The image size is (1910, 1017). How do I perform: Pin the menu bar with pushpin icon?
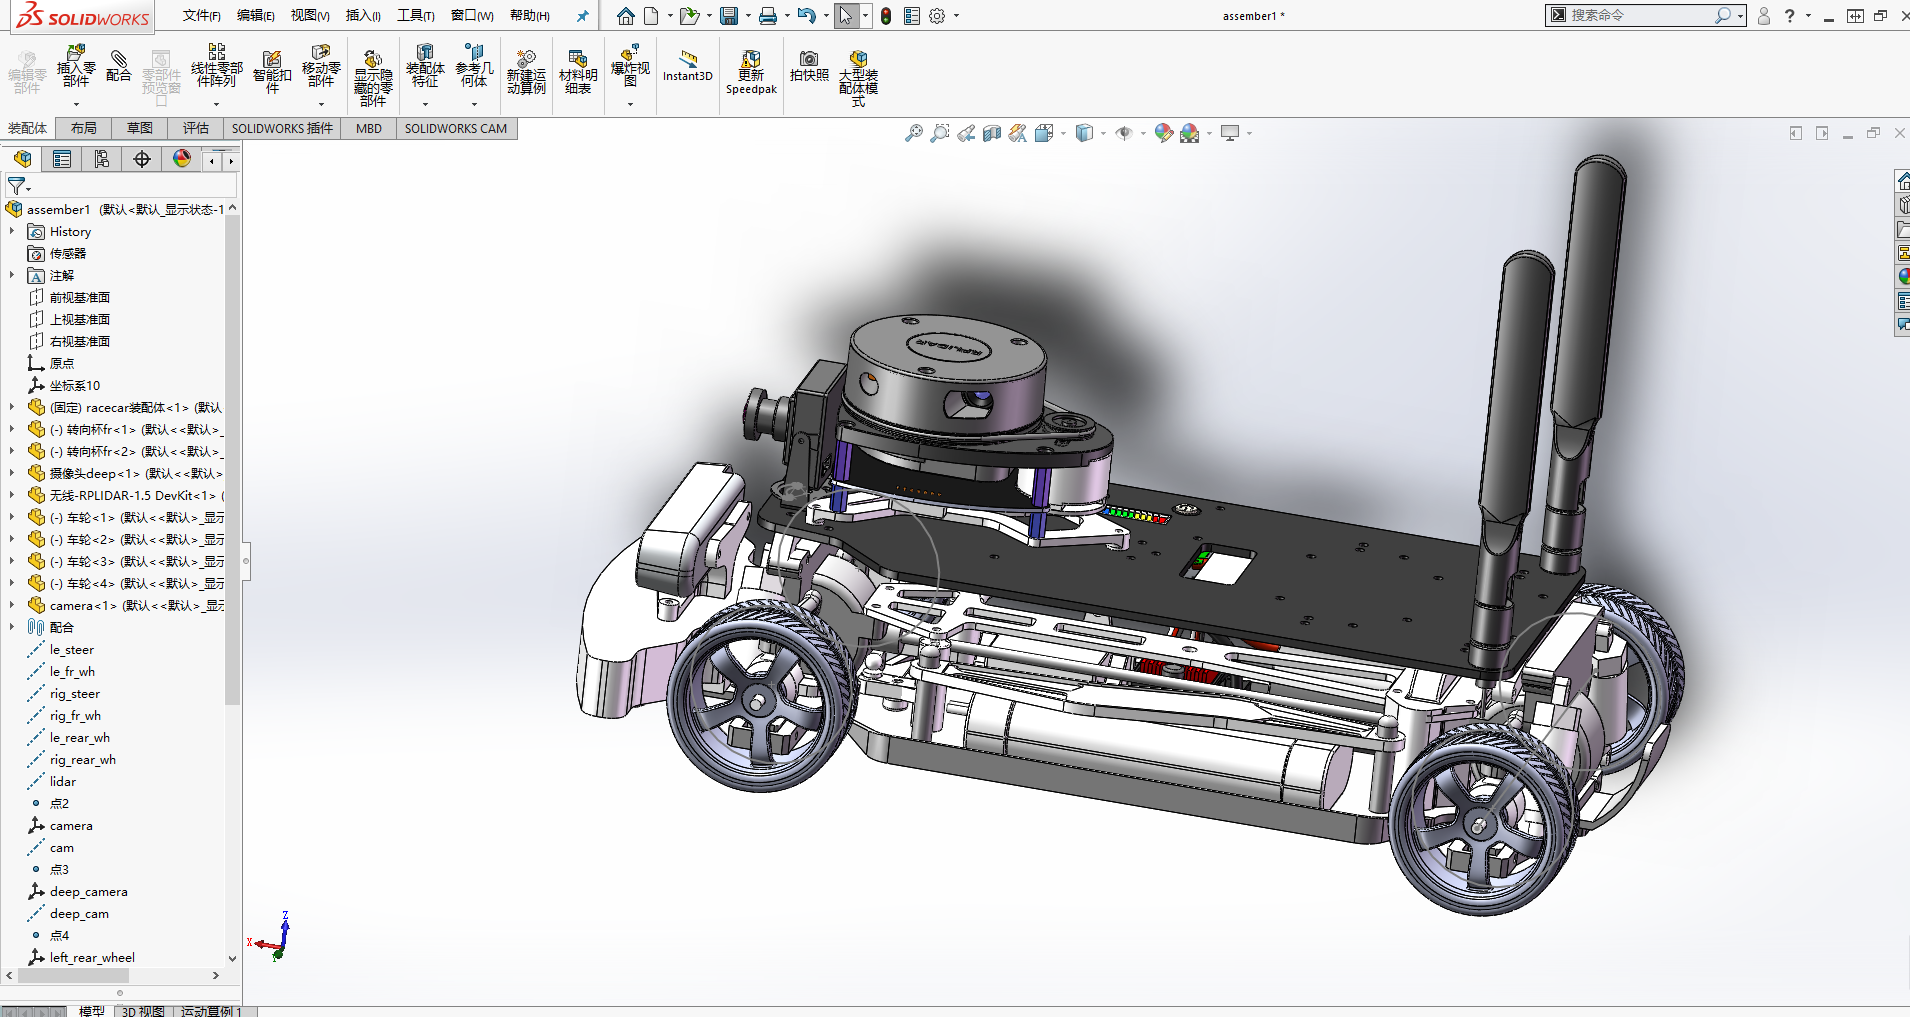point(582,16)
